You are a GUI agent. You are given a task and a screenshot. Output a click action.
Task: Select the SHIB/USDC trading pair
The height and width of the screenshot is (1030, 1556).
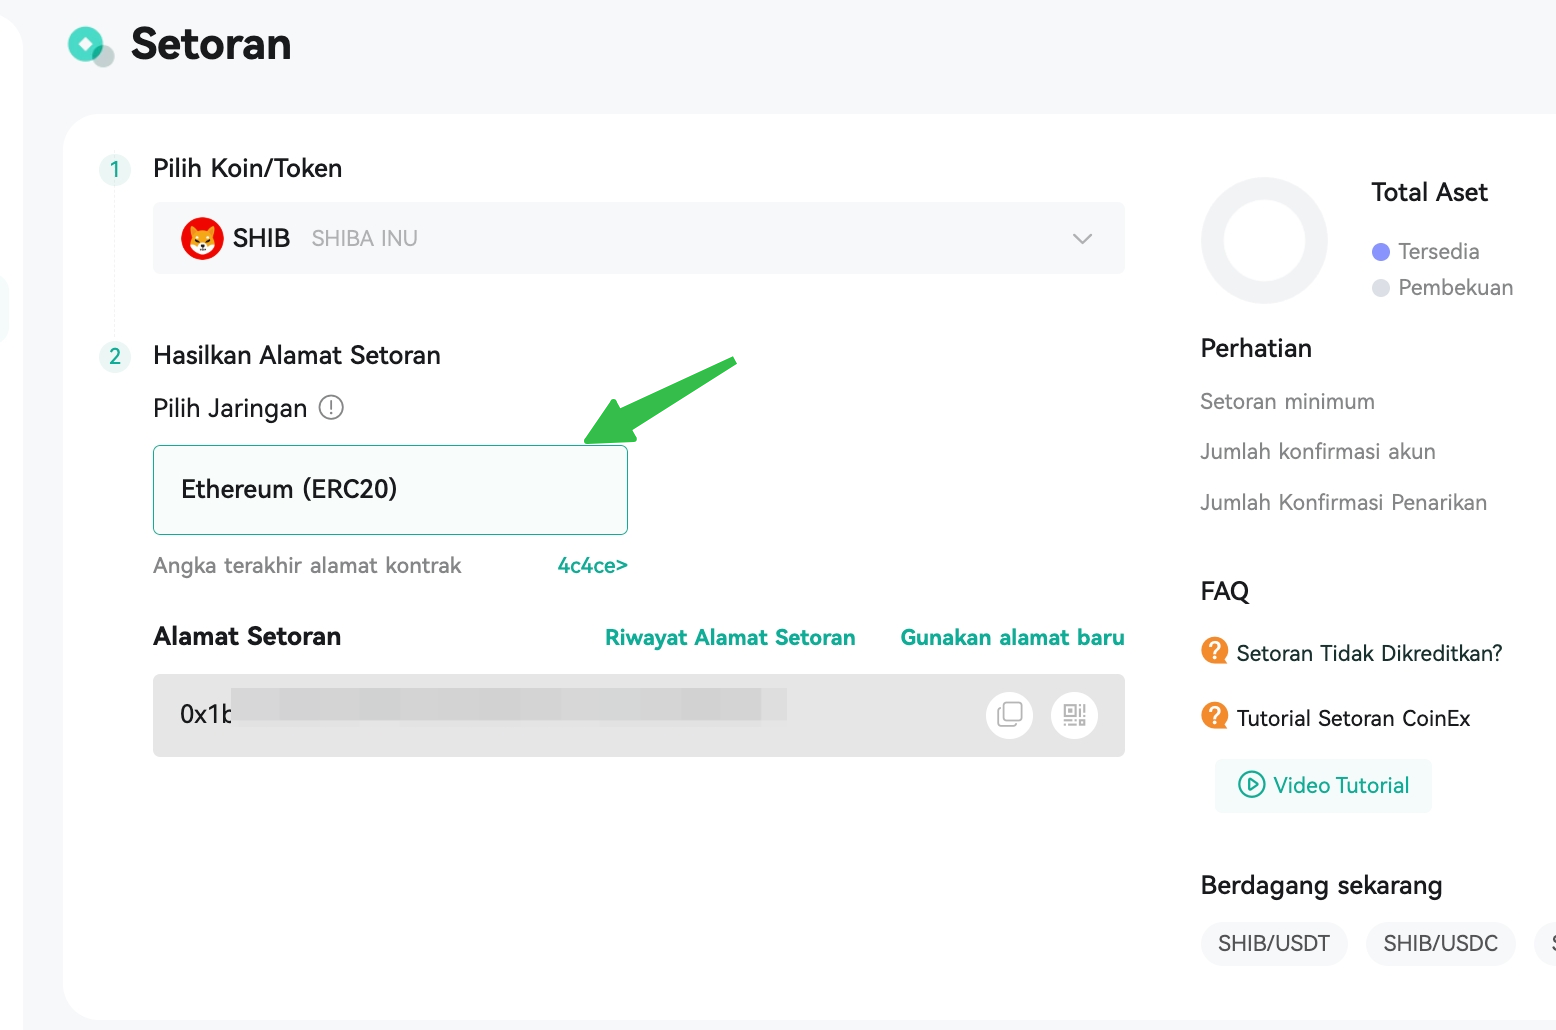pos(1440,943)
